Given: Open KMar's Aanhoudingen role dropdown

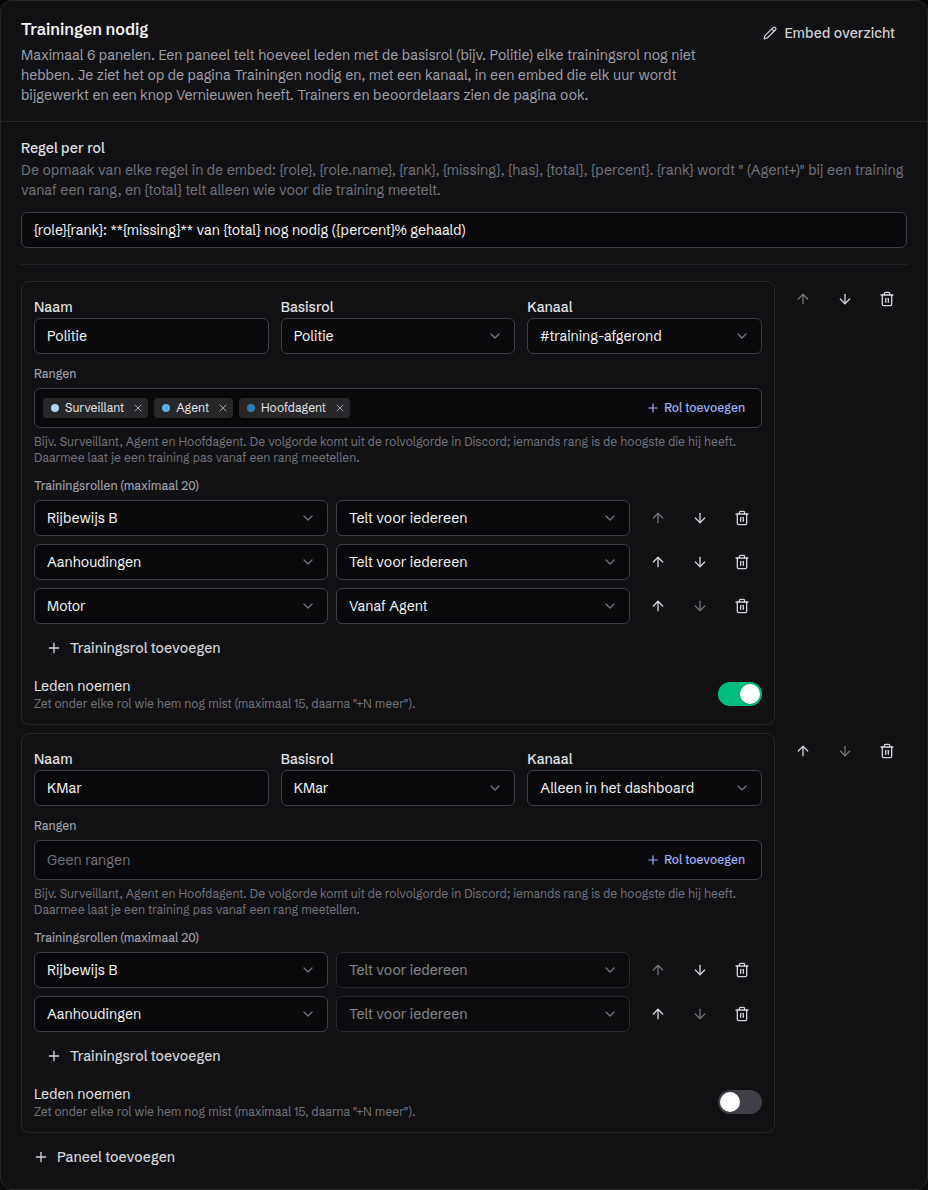Looking at the screenshot, I should point(181,1014).
